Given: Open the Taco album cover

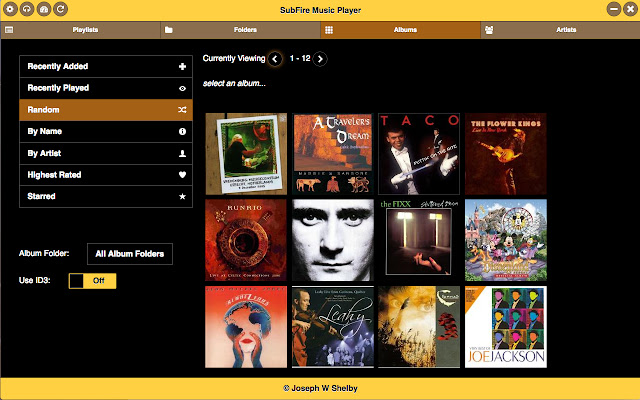Looking at the screenshot, I should pos(419,154).
